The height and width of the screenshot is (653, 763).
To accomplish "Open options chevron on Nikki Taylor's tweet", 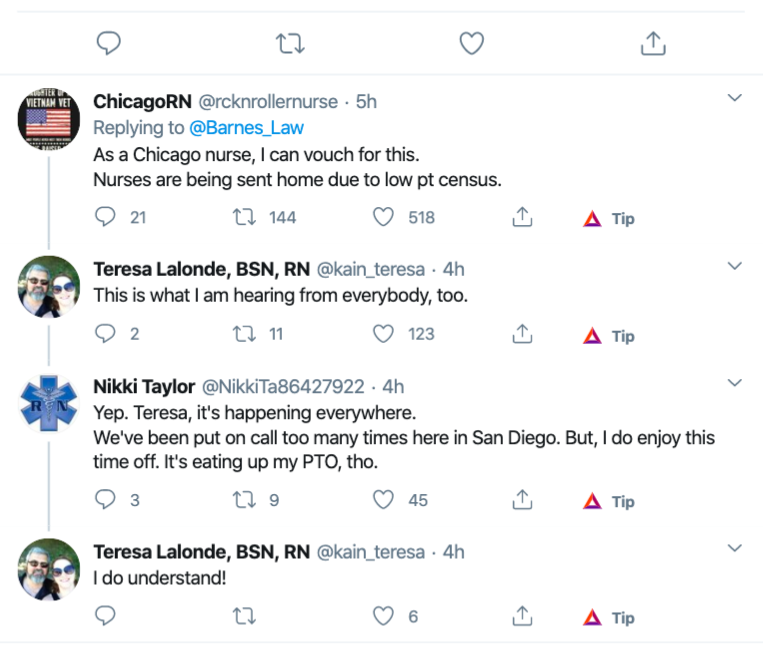I will point(734,384).
